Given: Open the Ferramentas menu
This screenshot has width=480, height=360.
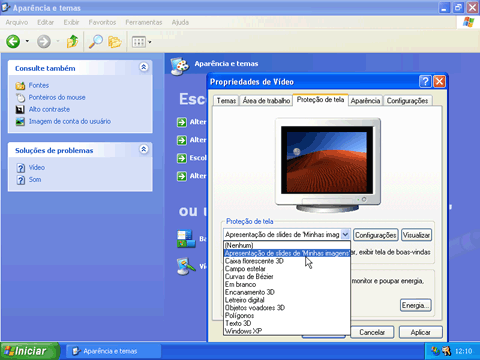Looking at the screenshot, I should pyautogui.click(x=144, y=22).
